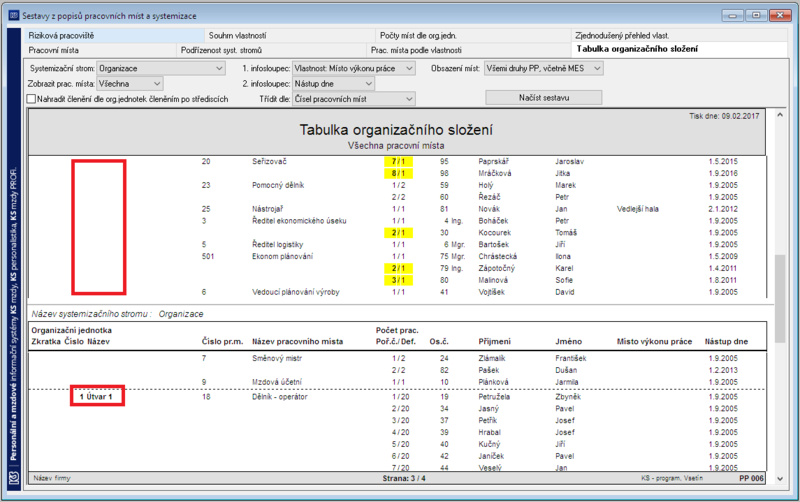The image size is (800, 502).
Task: Open Podřízenost syst. stromů tab
Action: click(272, 50)
